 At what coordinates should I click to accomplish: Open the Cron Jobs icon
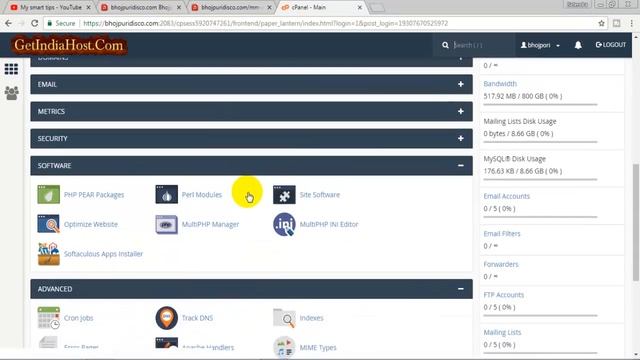49,318
